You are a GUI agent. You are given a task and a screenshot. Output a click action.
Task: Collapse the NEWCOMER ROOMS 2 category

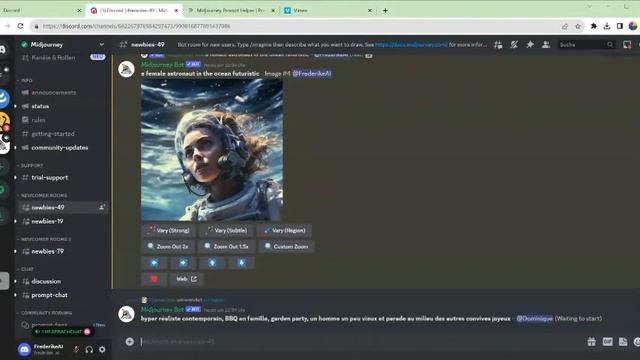[44, 239]
